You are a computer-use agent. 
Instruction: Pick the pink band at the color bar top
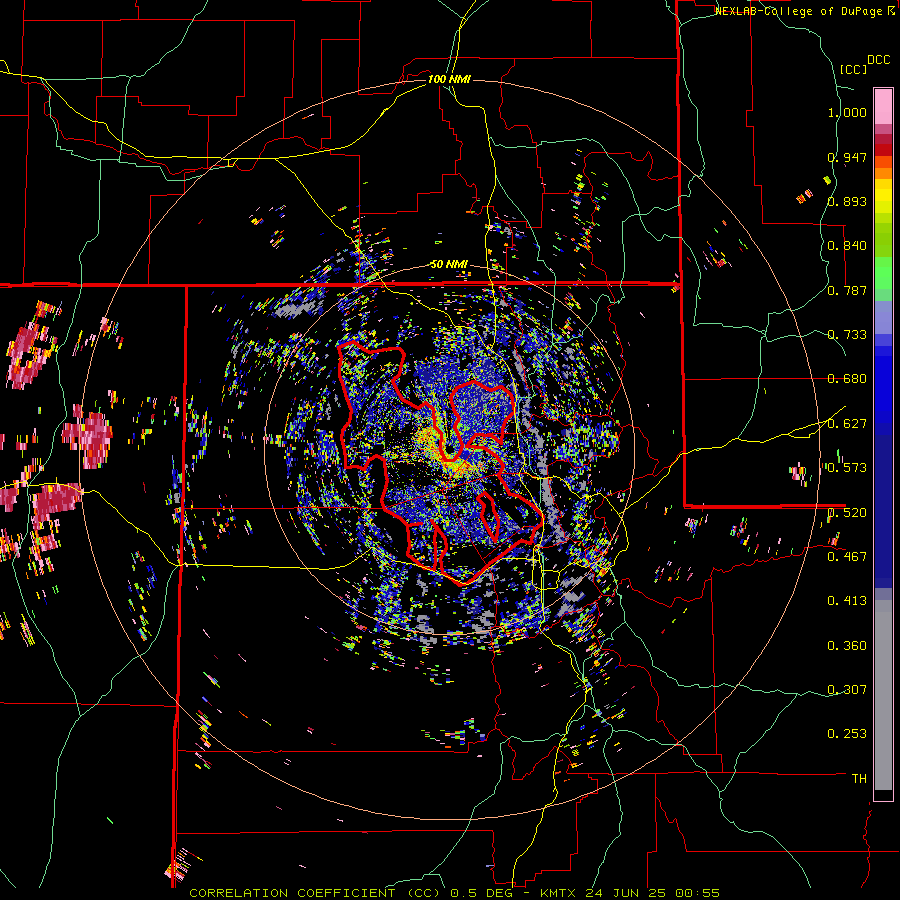[x=883, y=106]
